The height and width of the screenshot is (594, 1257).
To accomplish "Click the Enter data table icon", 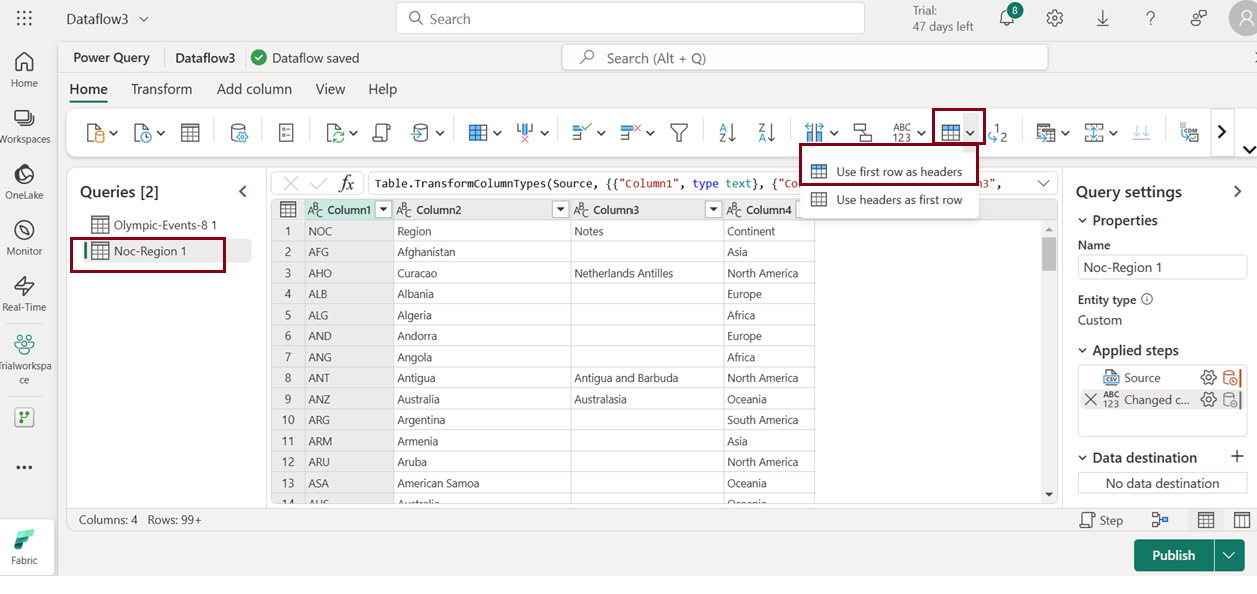I will 190,132.
